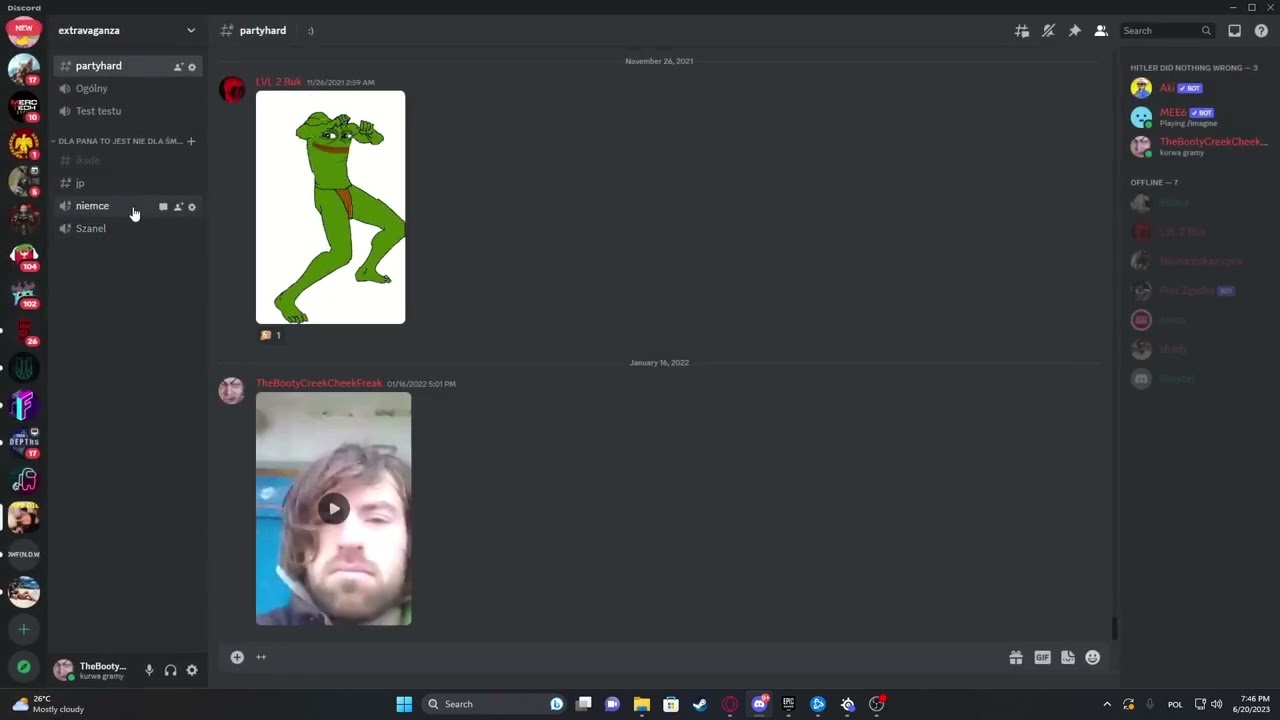Open server with 104 unread badge
1280x720 pixels.
pos(24,256)
